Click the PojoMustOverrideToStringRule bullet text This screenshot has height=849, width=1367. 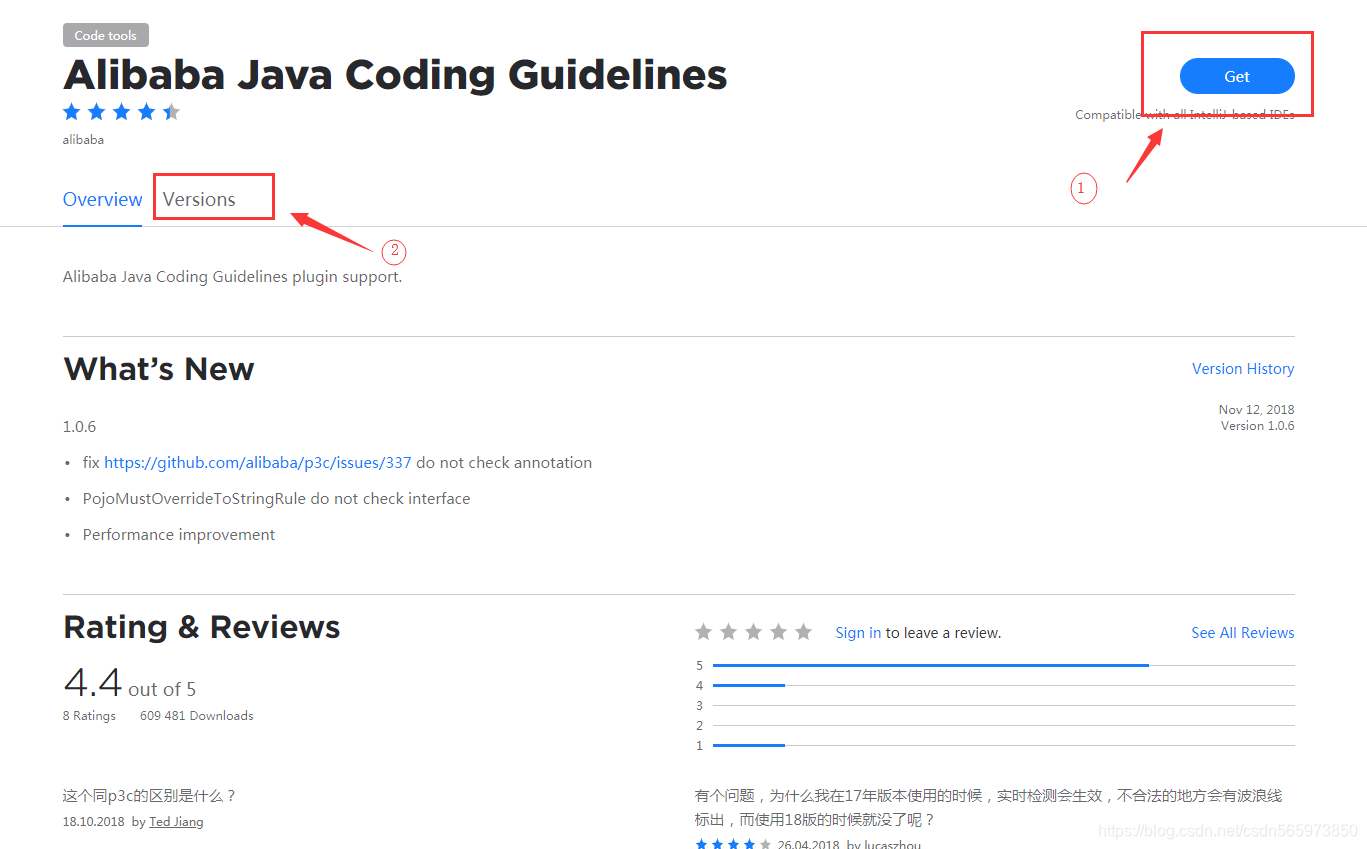[x=276, y=499]
